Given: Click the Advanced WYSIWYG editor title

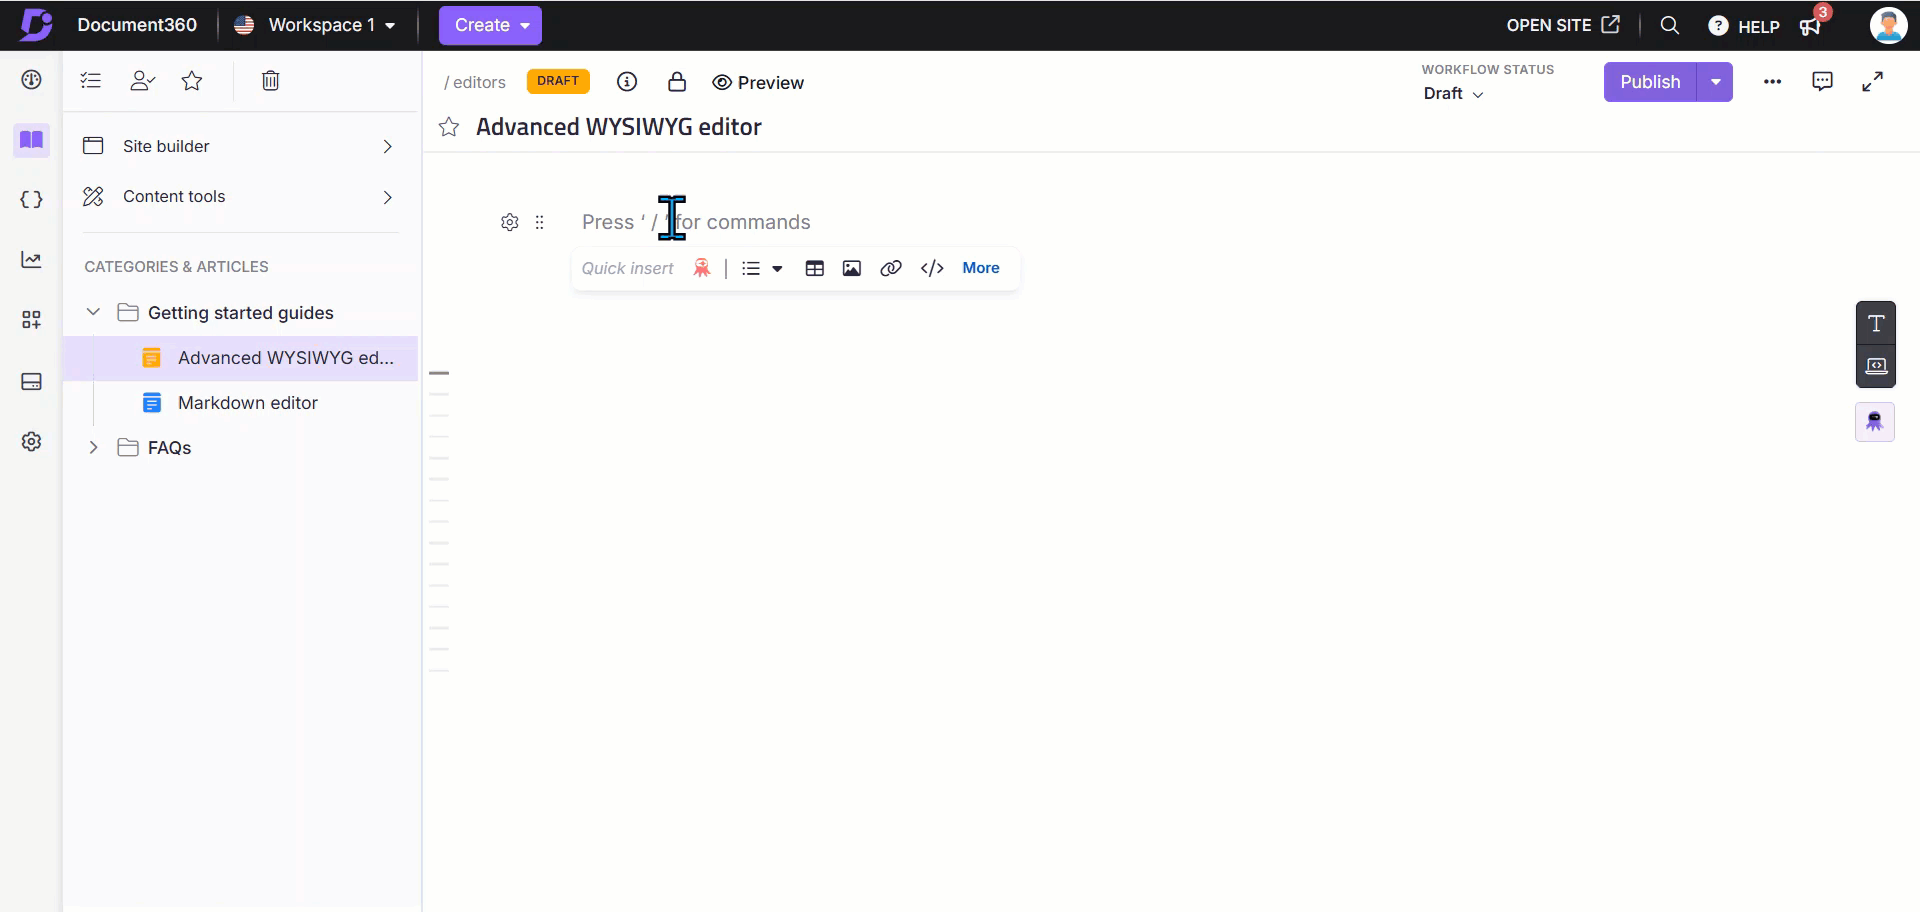Looking at the screenshot, I should (619, 127).
